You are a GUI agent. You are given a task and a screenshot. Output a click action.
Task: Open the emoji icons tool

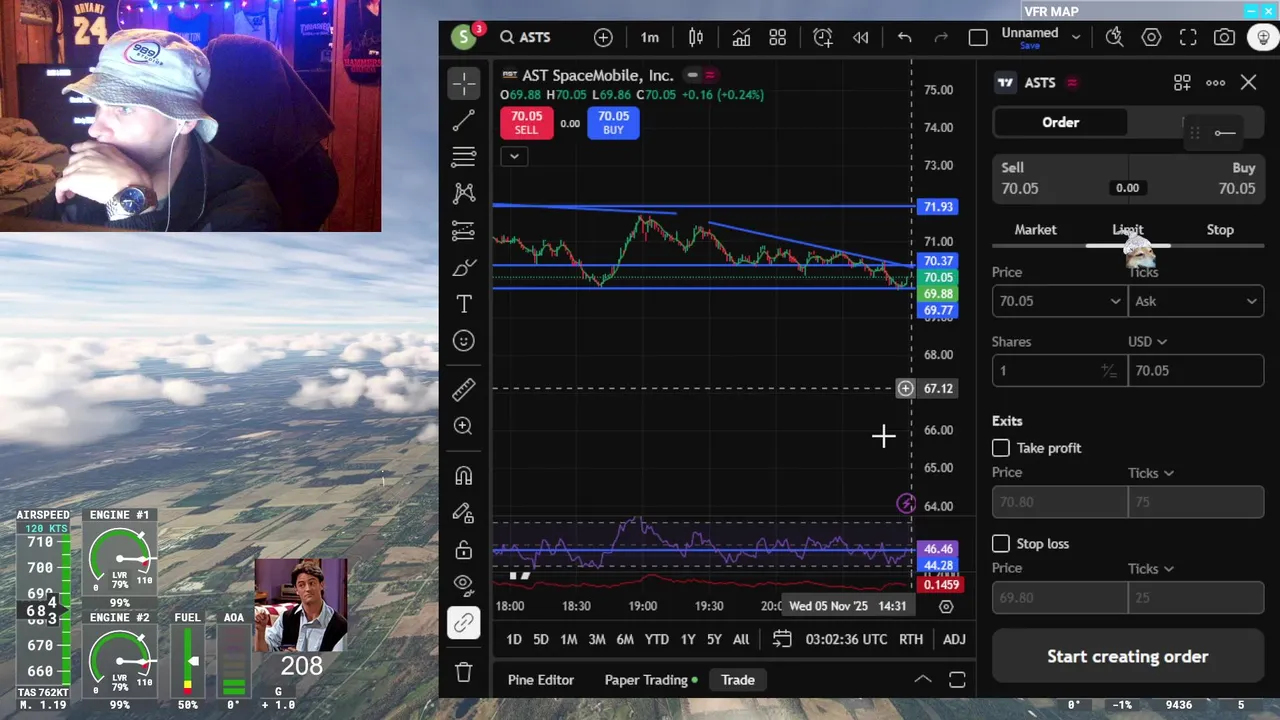(463, 341)
